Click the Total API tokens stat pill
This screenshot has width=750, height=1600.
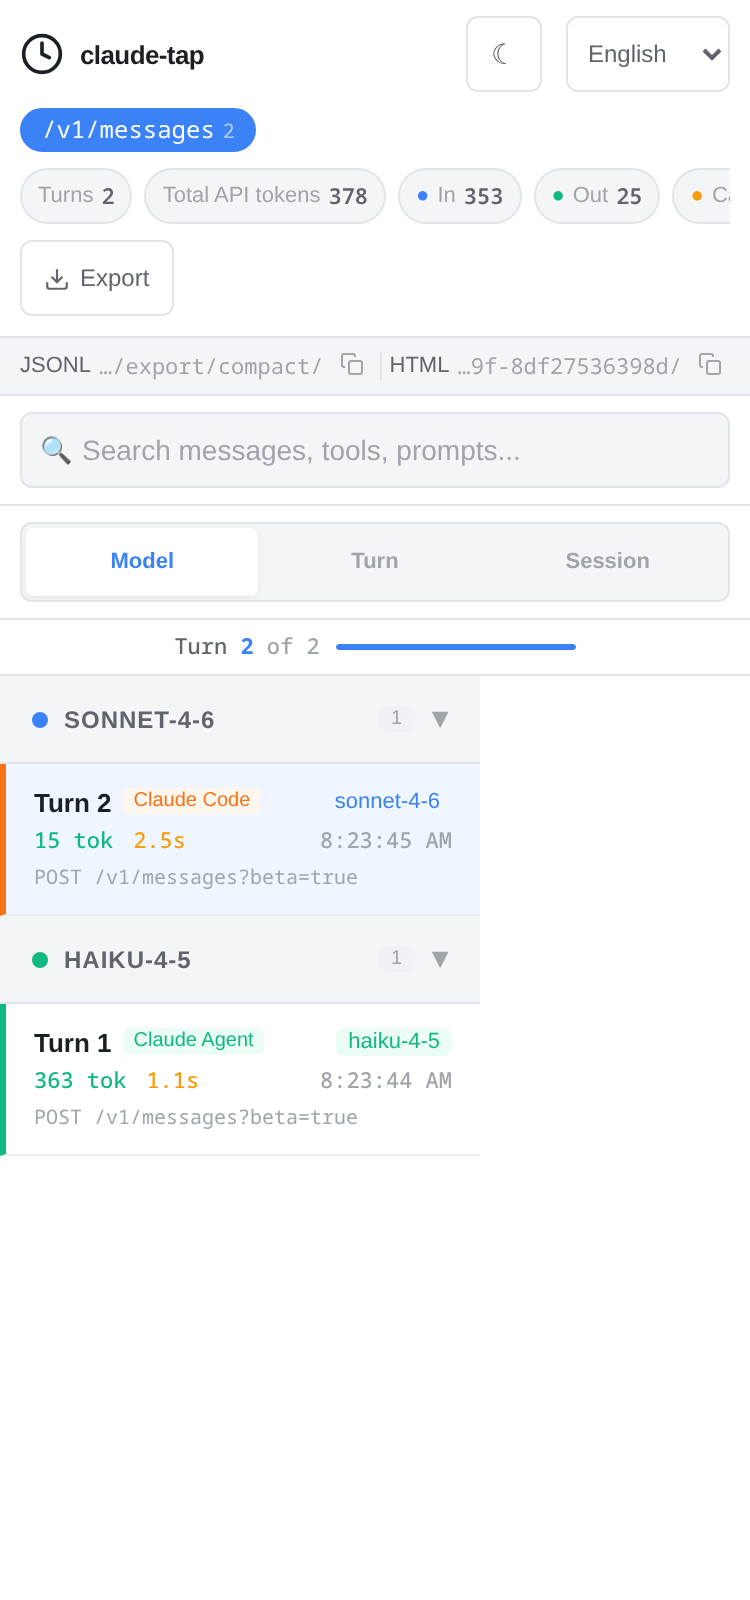[x=265, y=196]
